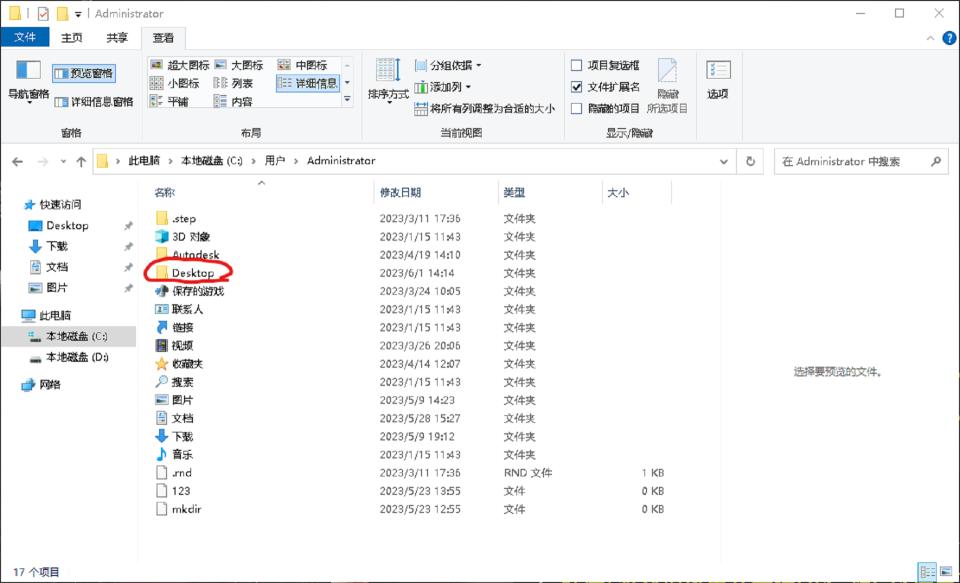Open the 选项 (options) icon
960x583 pixels.
(x=717, y=74)
